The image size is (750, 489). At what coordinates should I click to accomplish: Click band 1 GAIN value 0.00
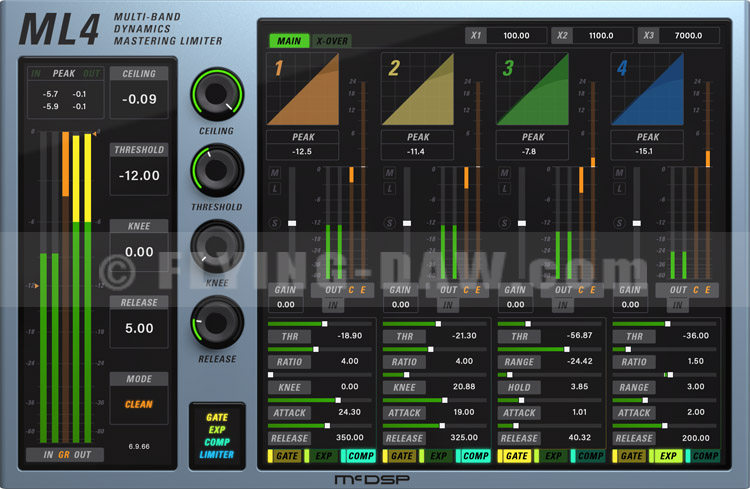(286, 304)
